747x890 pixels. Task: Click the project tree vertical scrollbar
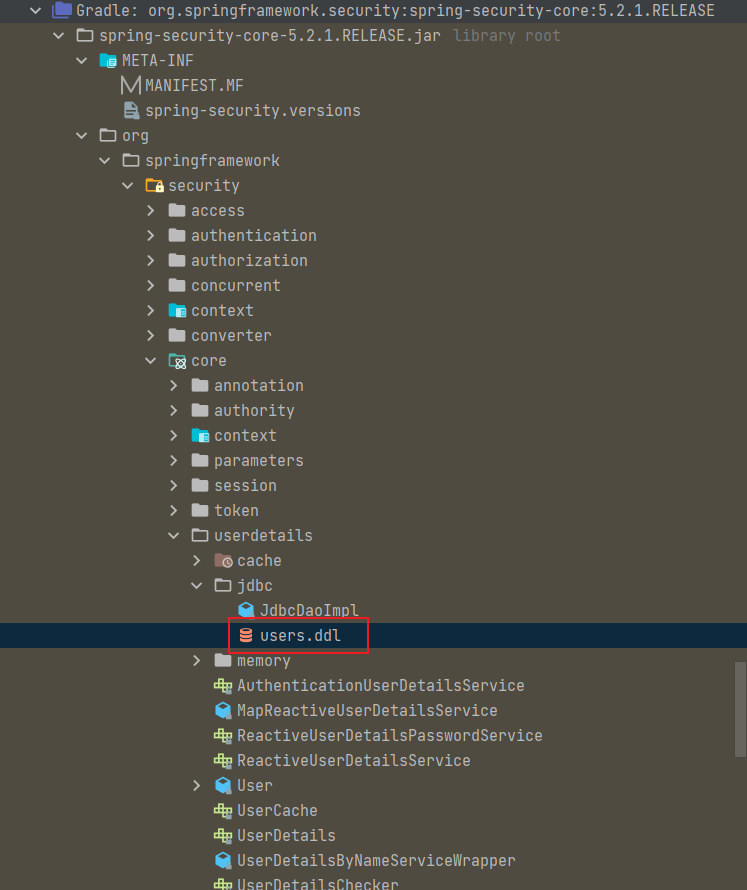[x=740, y=709]
